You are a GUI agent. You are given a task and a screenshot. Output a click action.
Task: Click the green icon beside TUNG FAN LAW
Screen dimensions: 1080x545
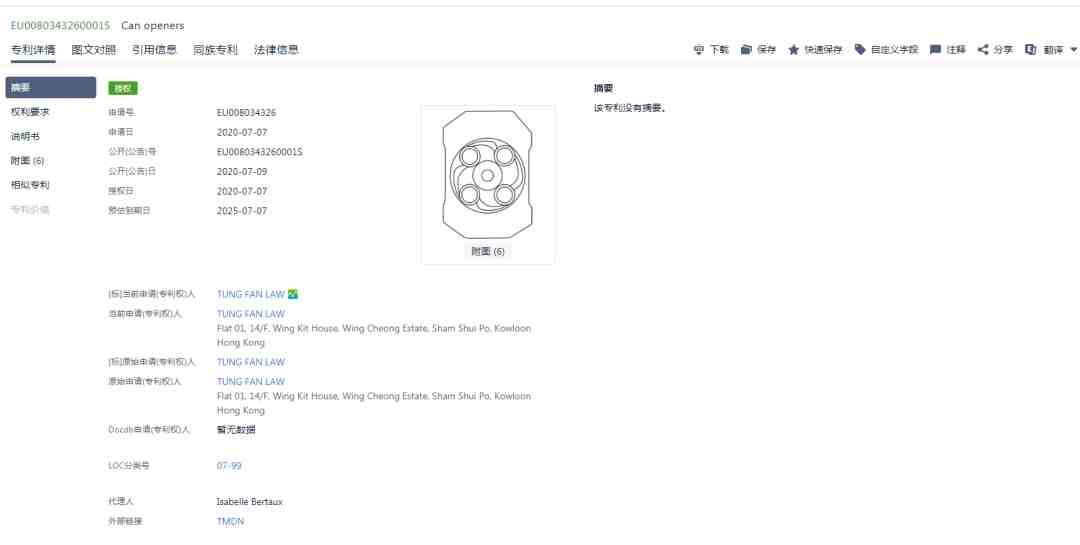[293, 294]
